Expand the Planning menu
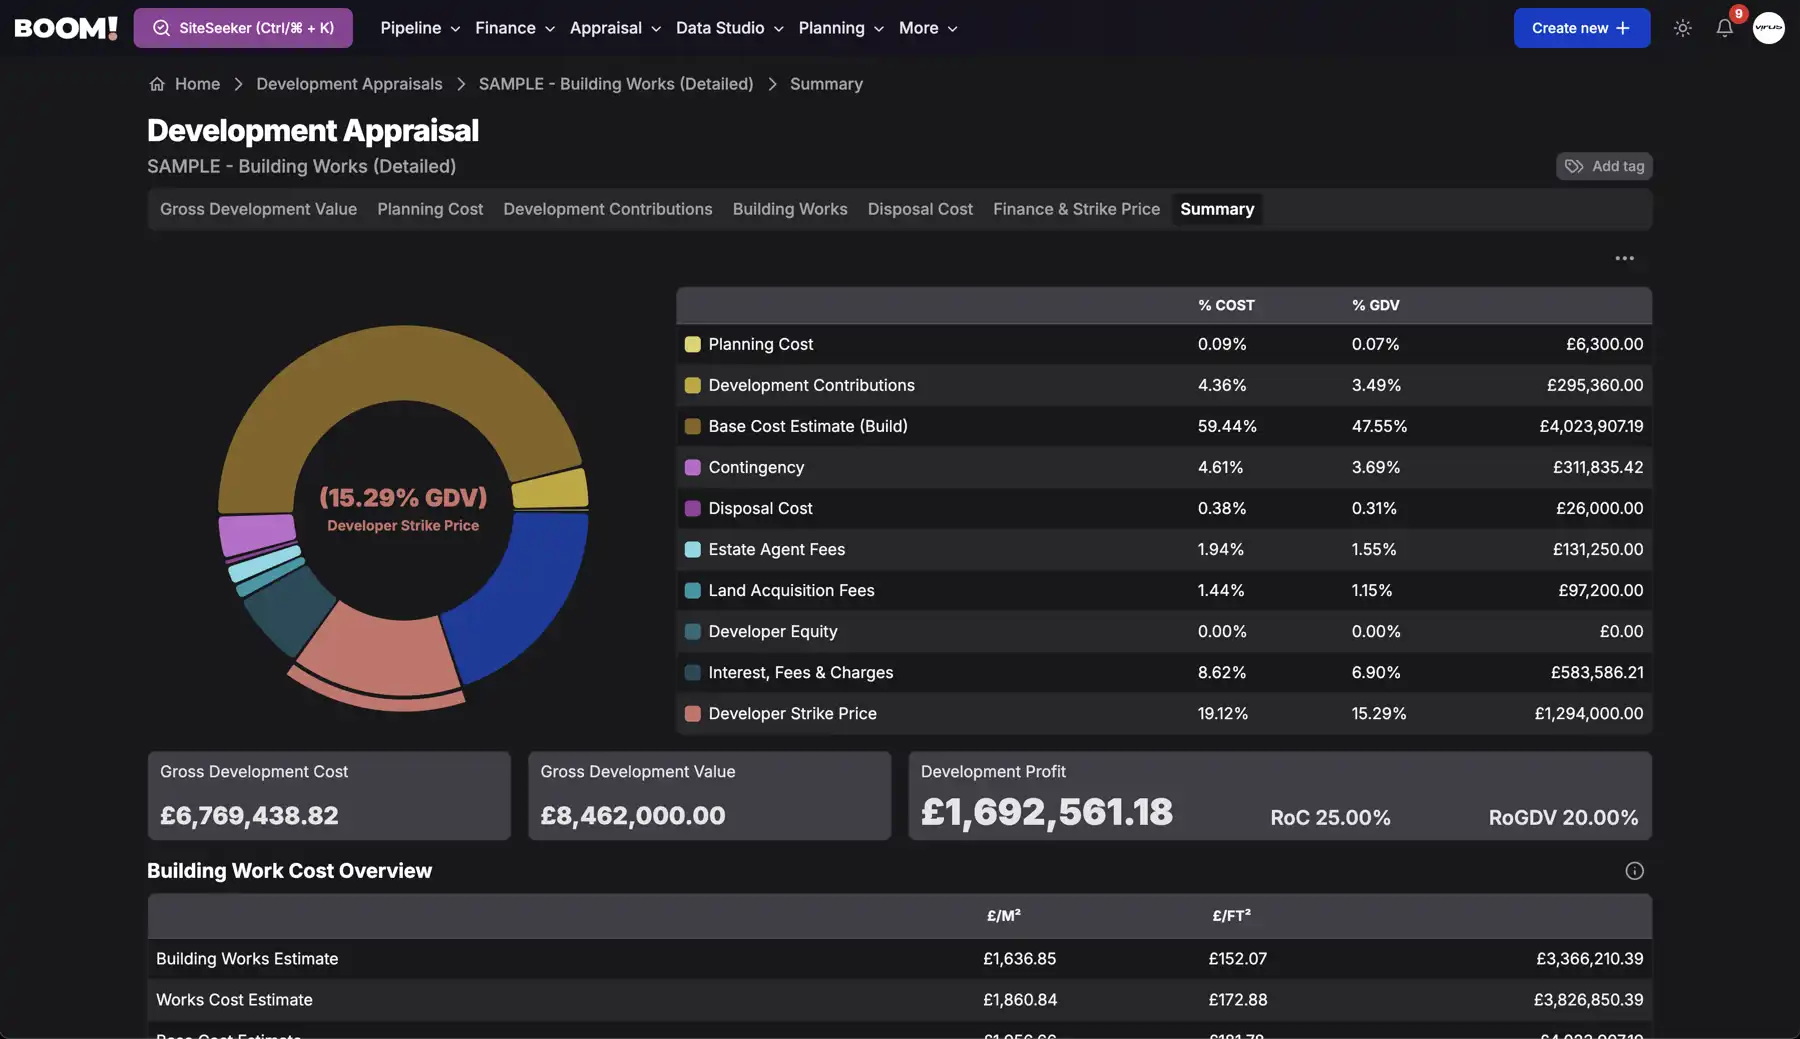Screen dimensions: 1800x1039 pyautogui.click(x=841, y=28)
